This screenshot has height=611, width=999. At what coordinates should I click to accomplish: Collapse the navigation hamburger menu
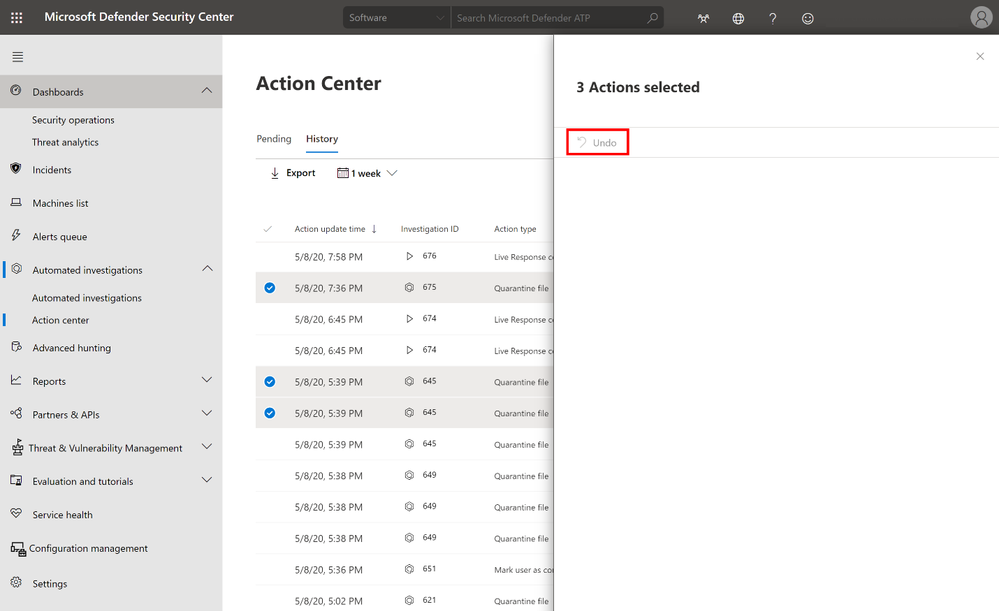coord(18,57)
